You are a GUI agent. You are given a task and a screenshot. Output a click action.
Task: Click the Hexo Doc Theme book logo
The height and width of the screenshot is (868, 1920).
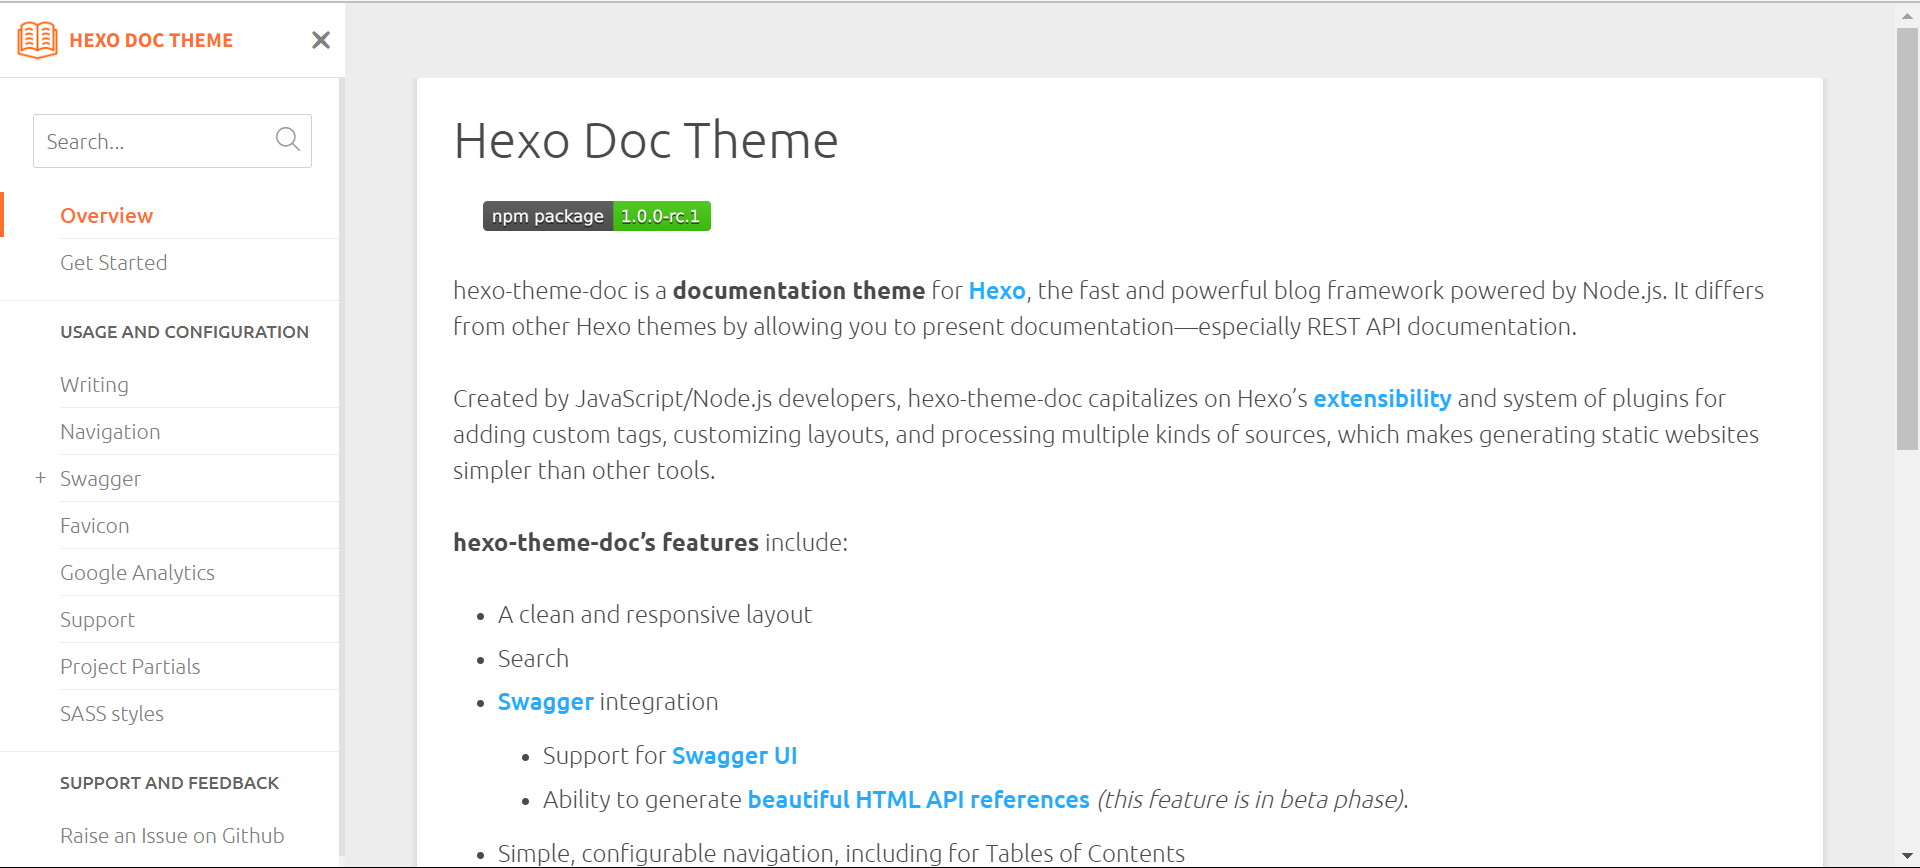[38, 40]
